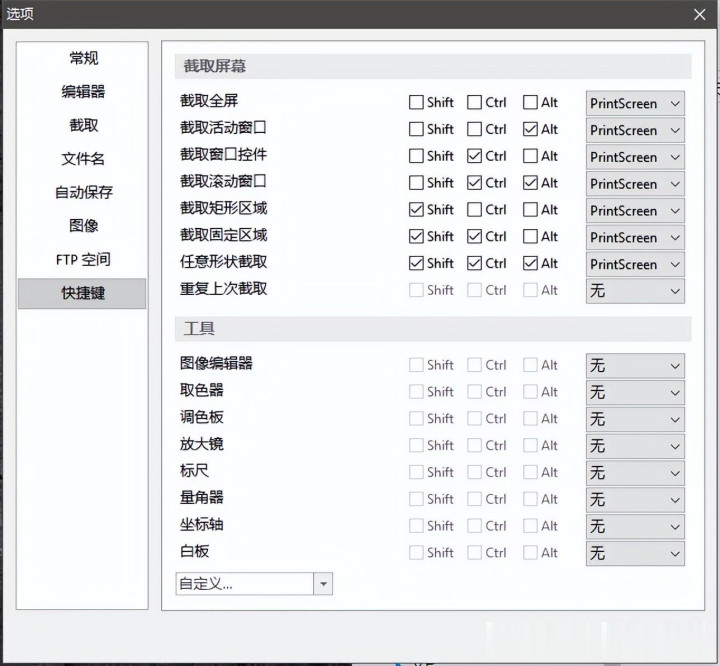Select the 截取 tab in sidebar
Screen dimensions: 720x666
(83, 125)
